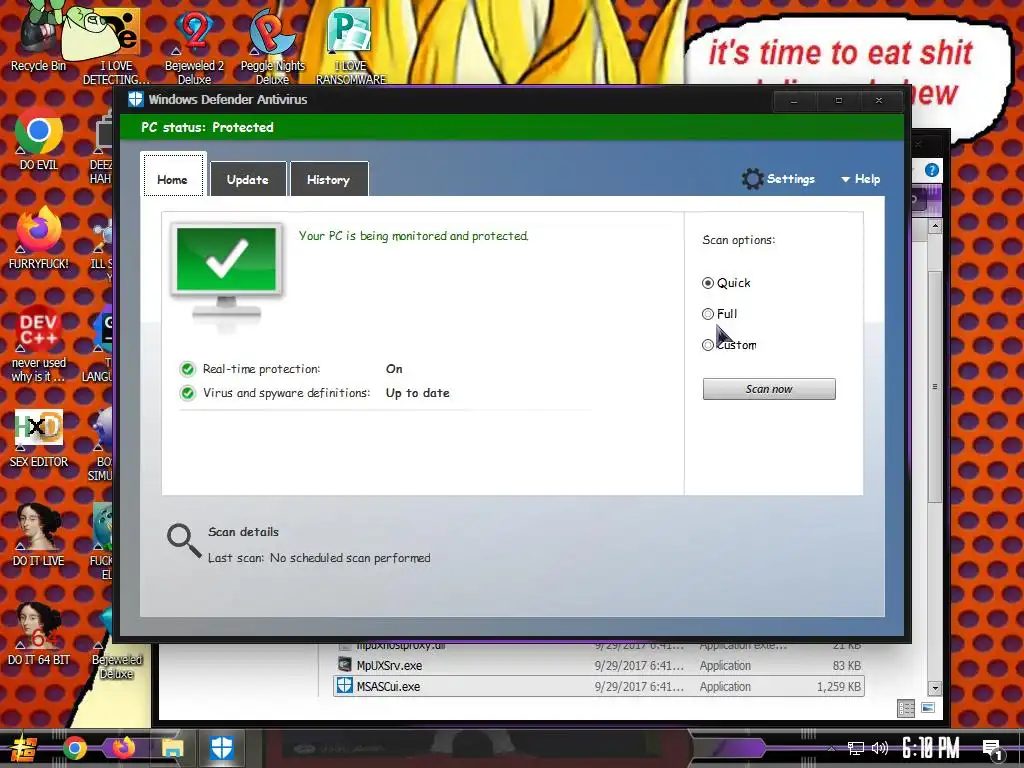Viewport: 1024px width, 768px height.
Task: Click the Windows Defender shield title icon
Action: coord(135,99)
